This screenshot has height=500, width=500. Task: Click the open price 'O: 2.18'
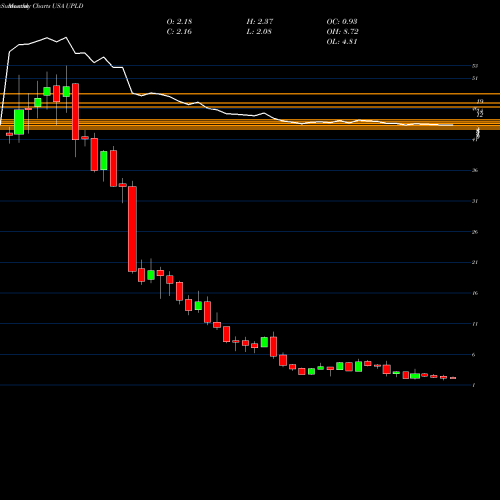click(179, 22)
